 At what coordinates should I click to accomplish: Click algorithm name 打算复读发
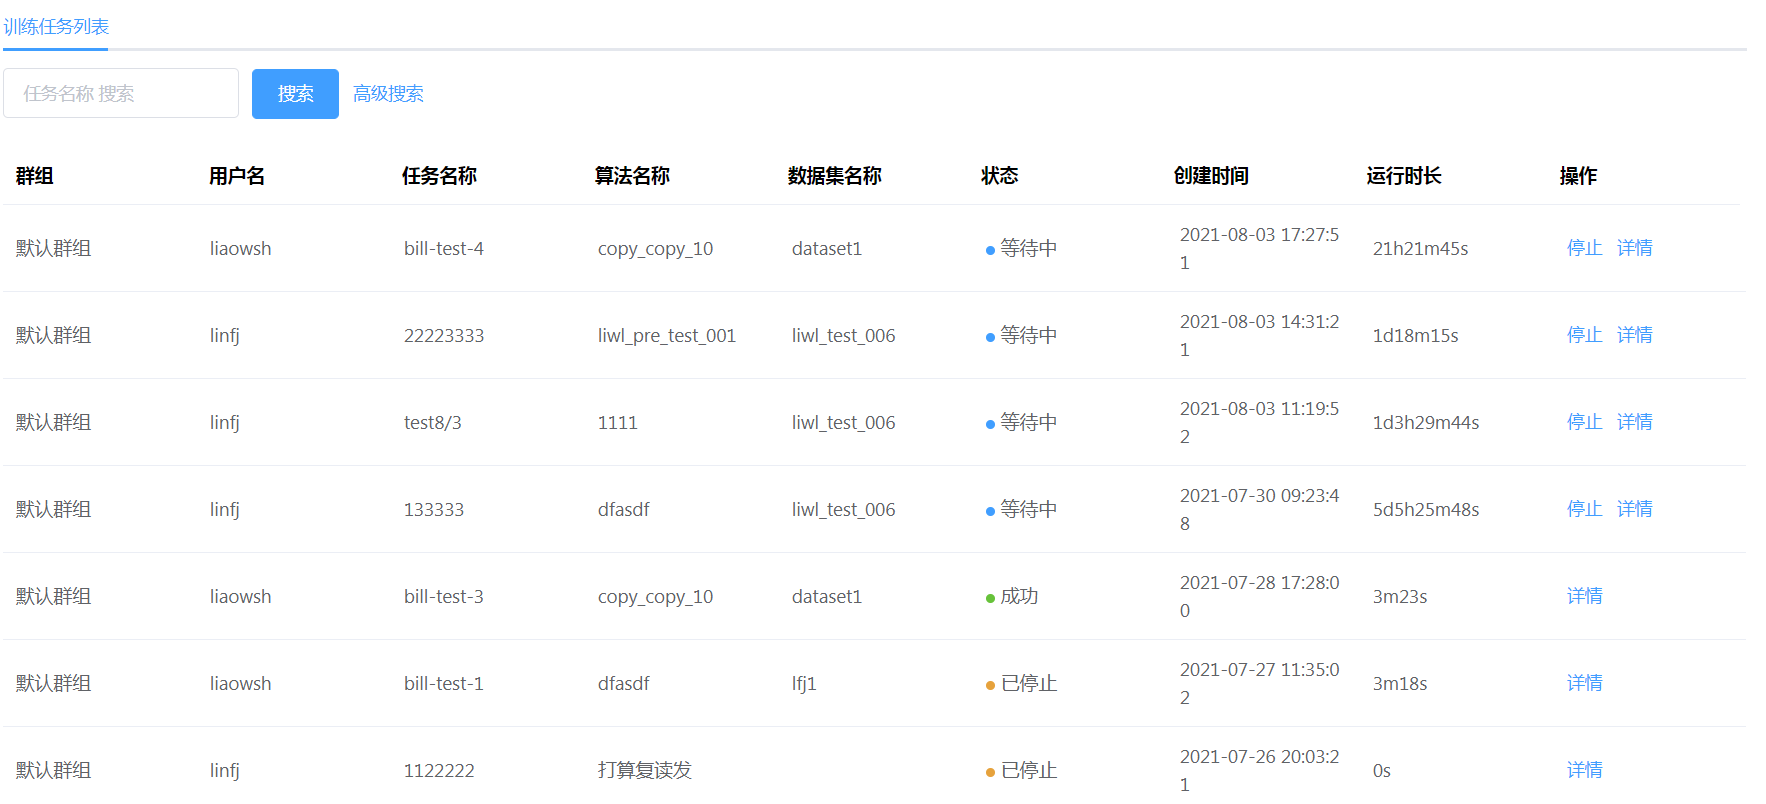[x=645, y=770]
